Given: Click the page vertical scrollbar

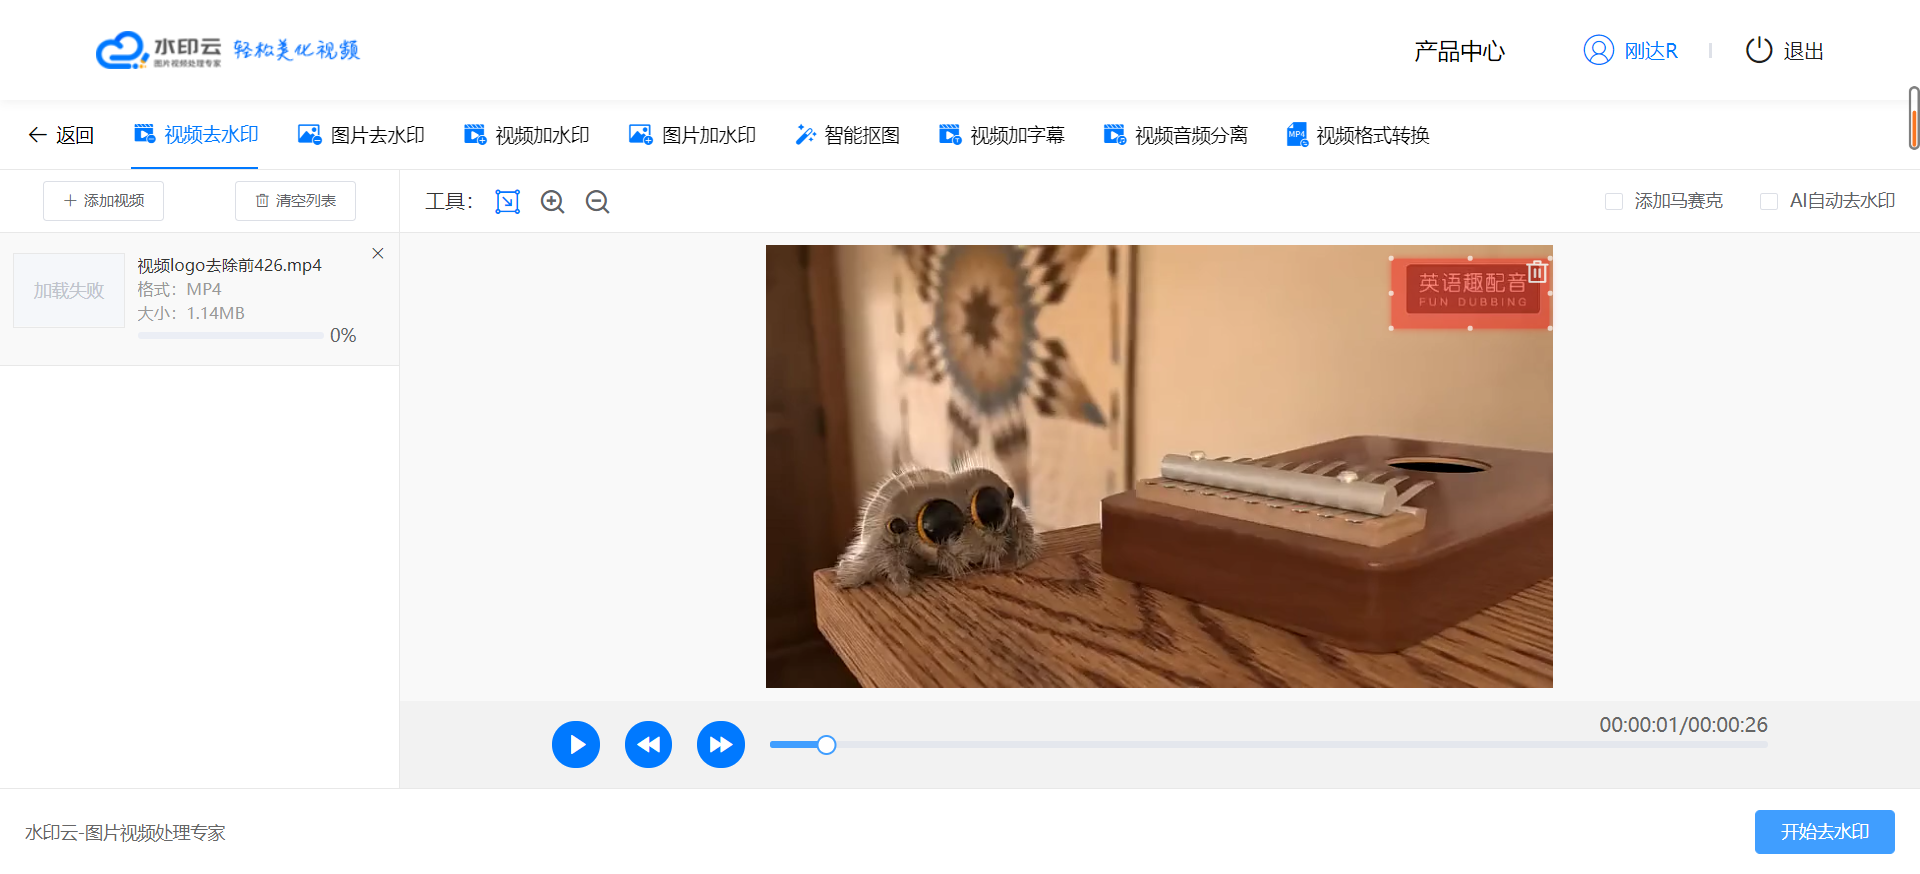Looking at the screenshot, I should click(x=1914, y=118).
